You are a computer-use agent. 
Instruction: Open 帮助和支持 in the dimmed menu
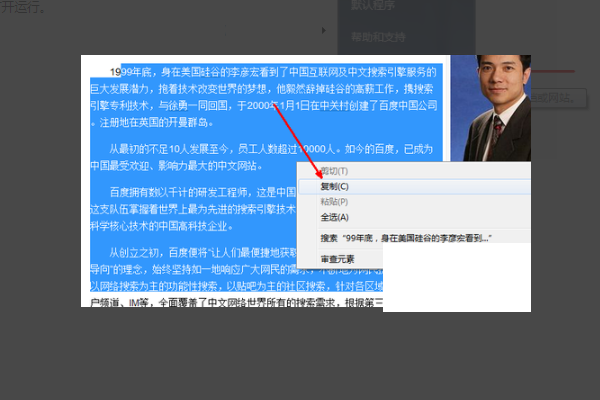pyautogui.click(x=378, y=37)
